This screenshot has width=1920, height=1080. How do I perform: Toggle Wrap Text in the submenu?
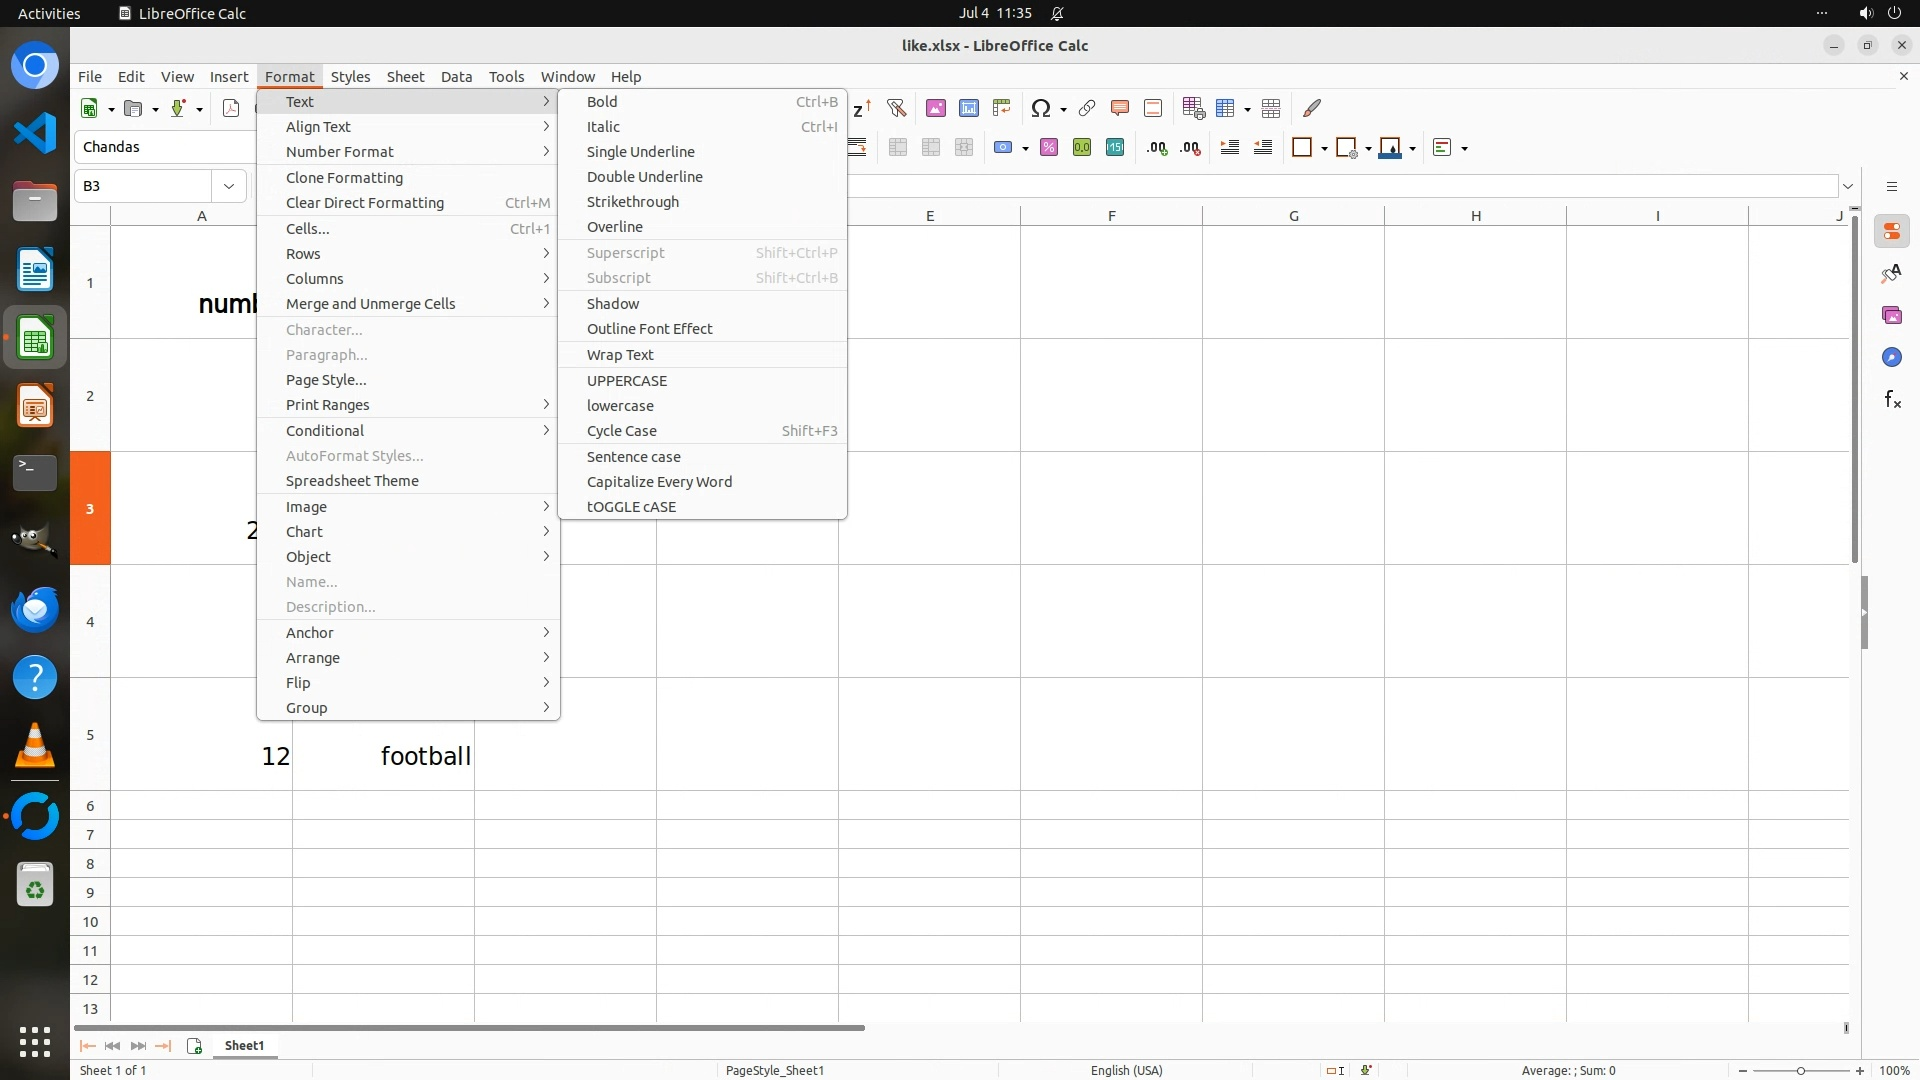(620, 355)
